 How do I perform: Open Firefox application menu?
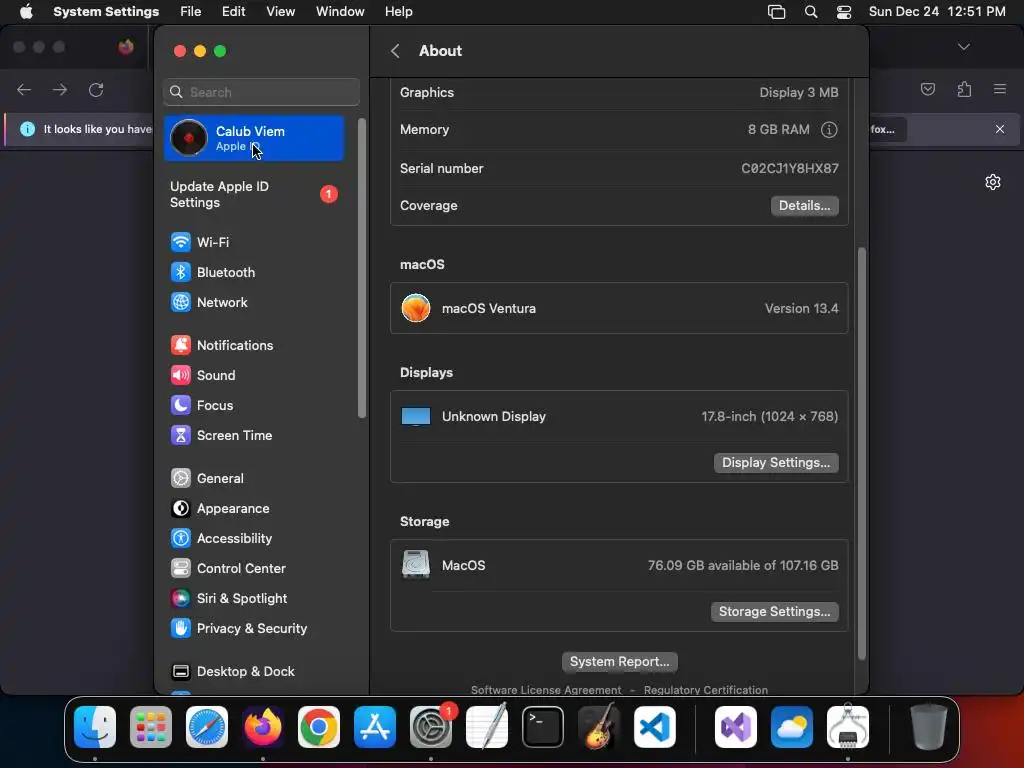pyautogui.click(x=1000, y=89)
